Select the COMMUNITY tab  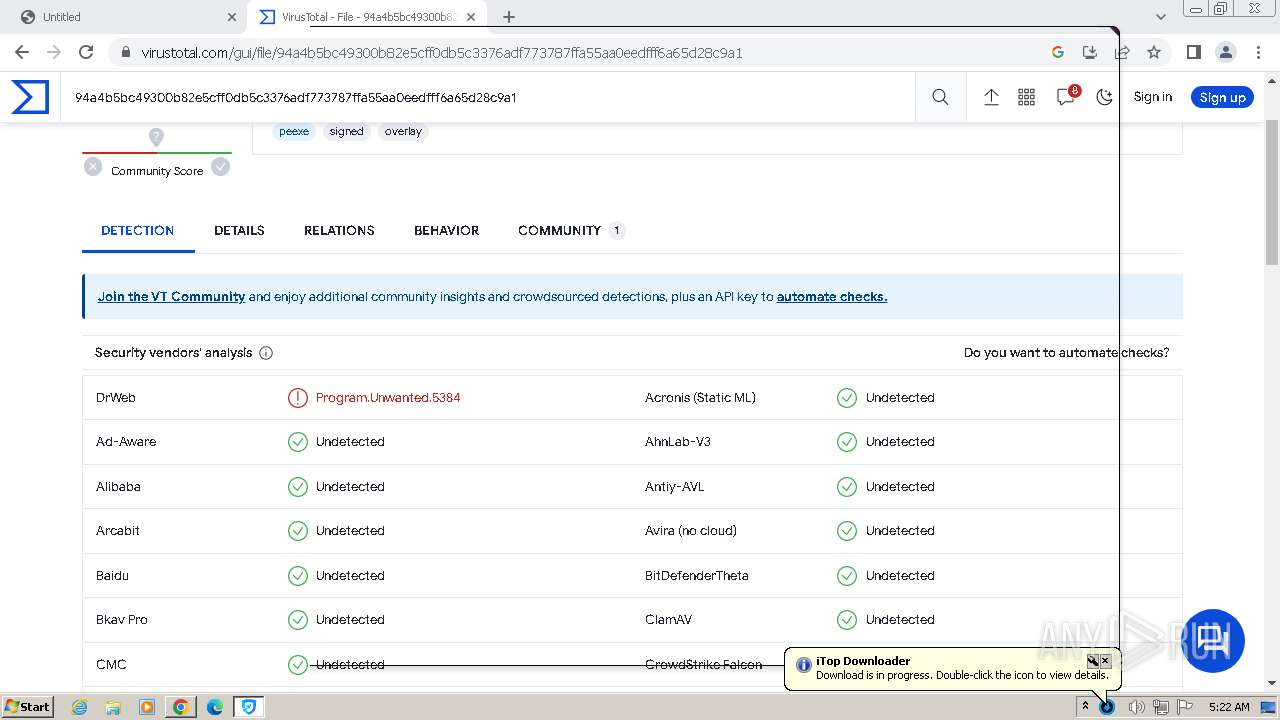(571, 230)
